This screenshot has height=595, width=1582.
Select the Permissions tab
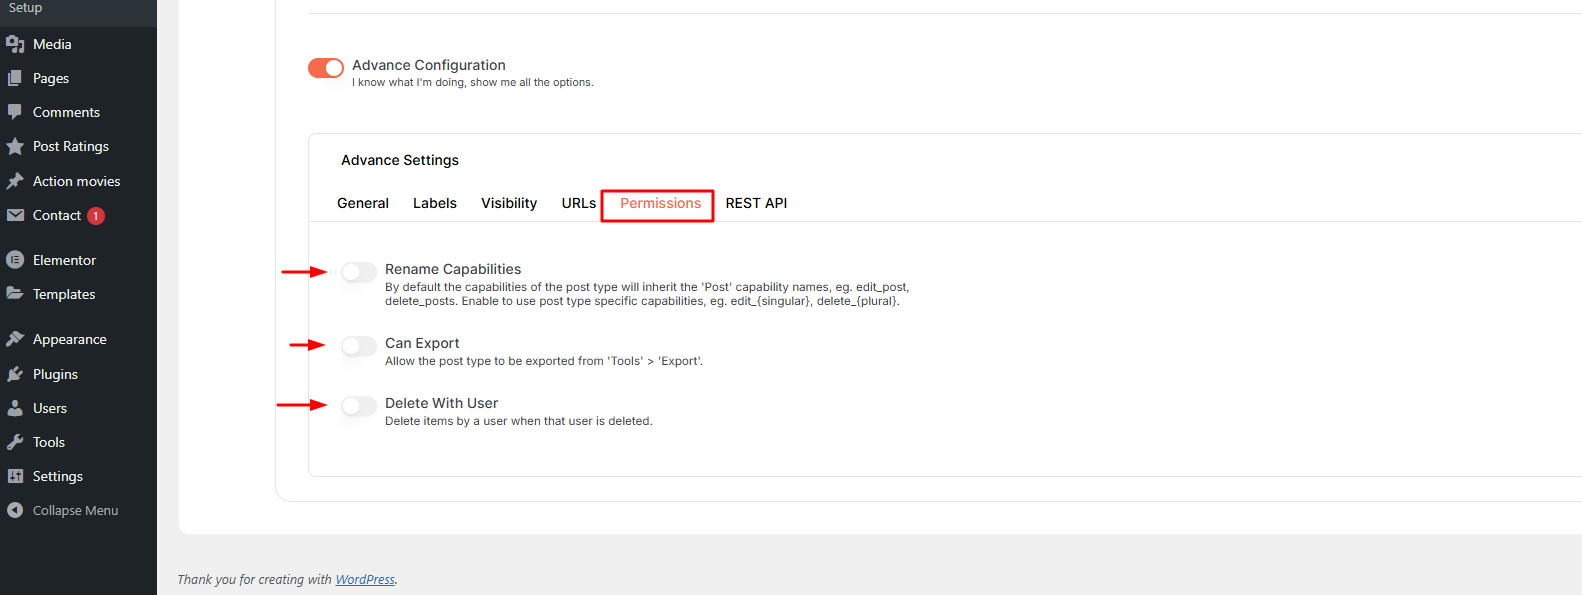pyautogui.click(x=660, y=203)
